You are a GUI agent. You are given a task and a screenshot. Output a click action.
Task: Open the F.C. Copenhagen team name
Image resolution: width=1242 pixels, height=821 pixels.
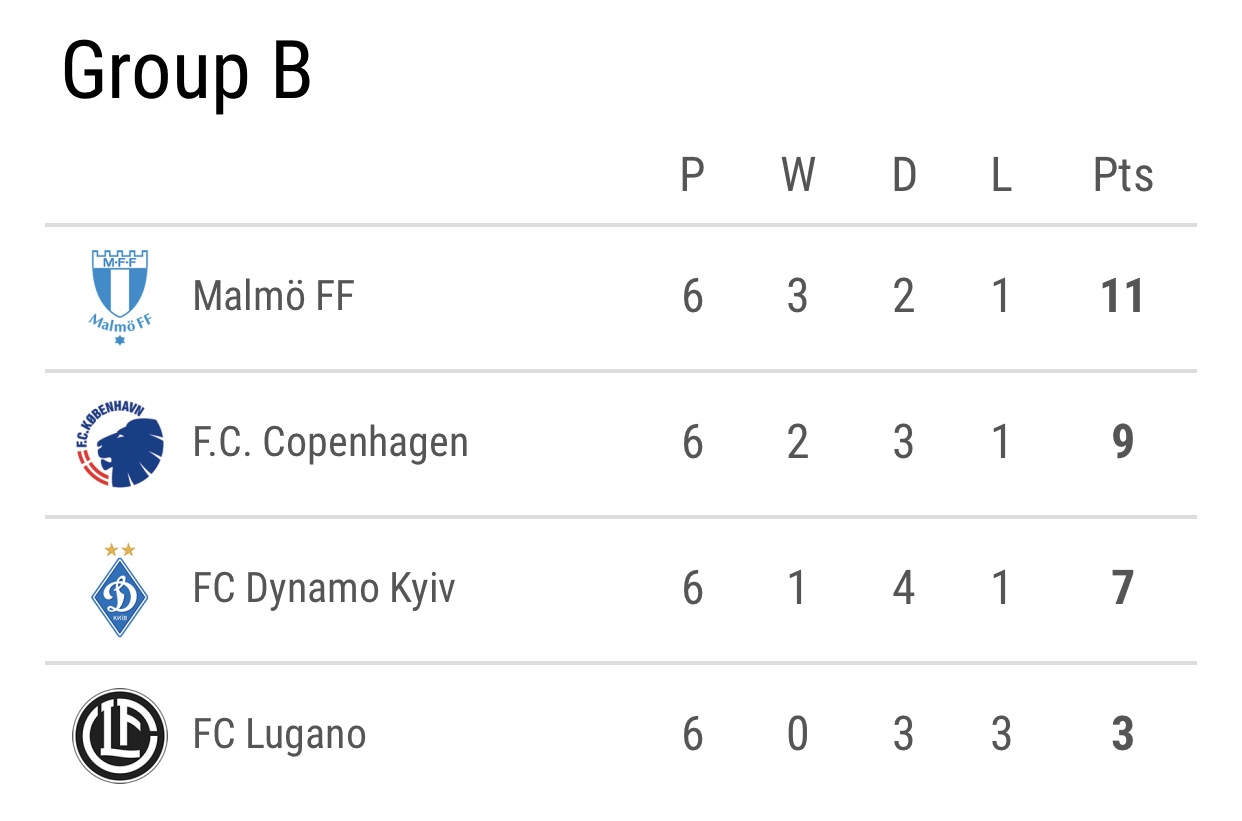point(330,443)
